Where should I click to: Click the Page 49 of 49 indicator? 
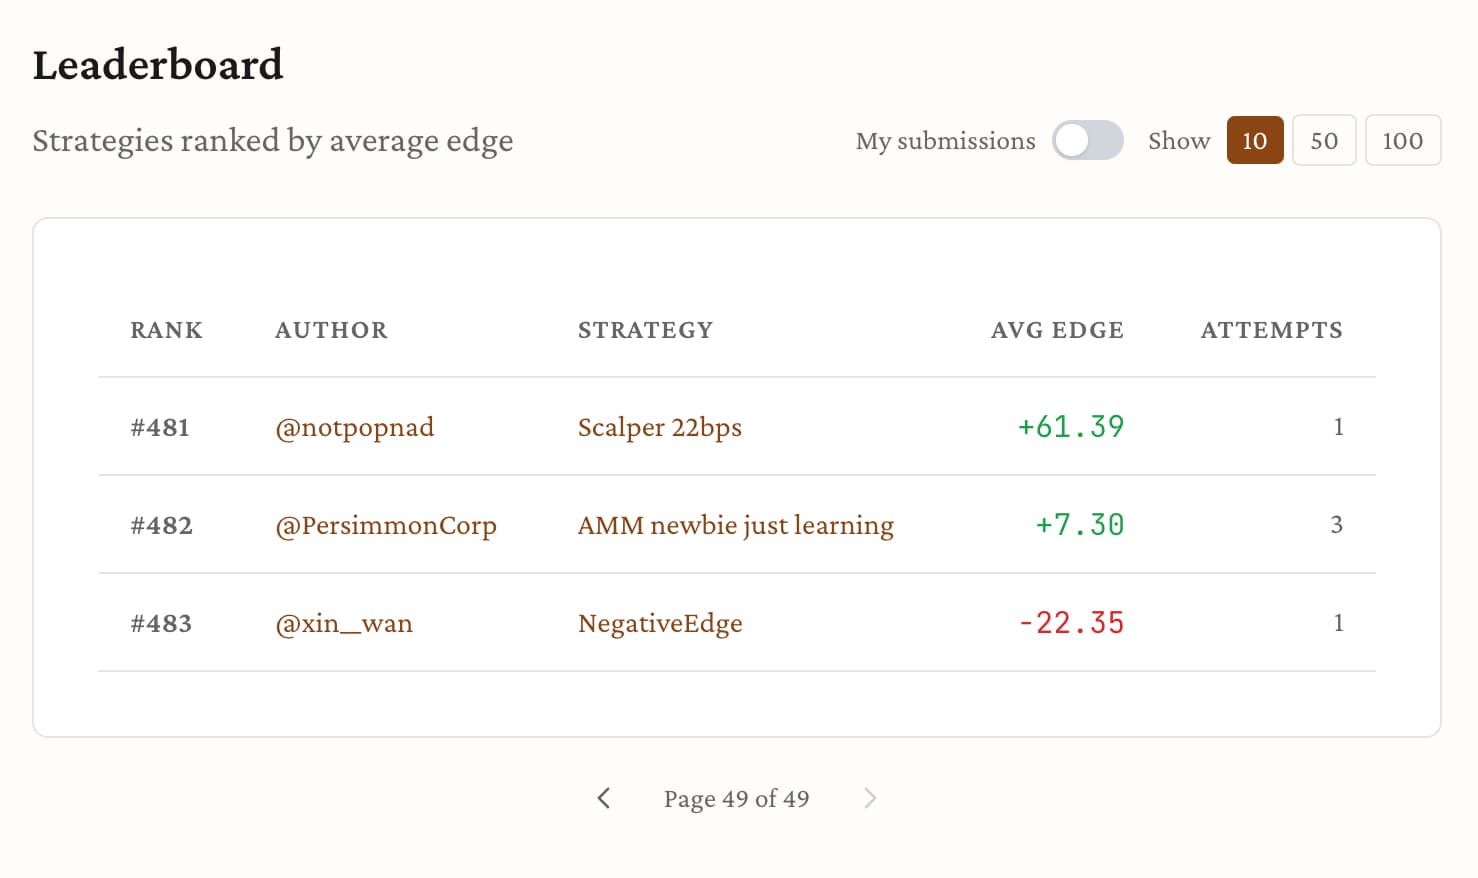pyautogui.click(x=736, y=799)
